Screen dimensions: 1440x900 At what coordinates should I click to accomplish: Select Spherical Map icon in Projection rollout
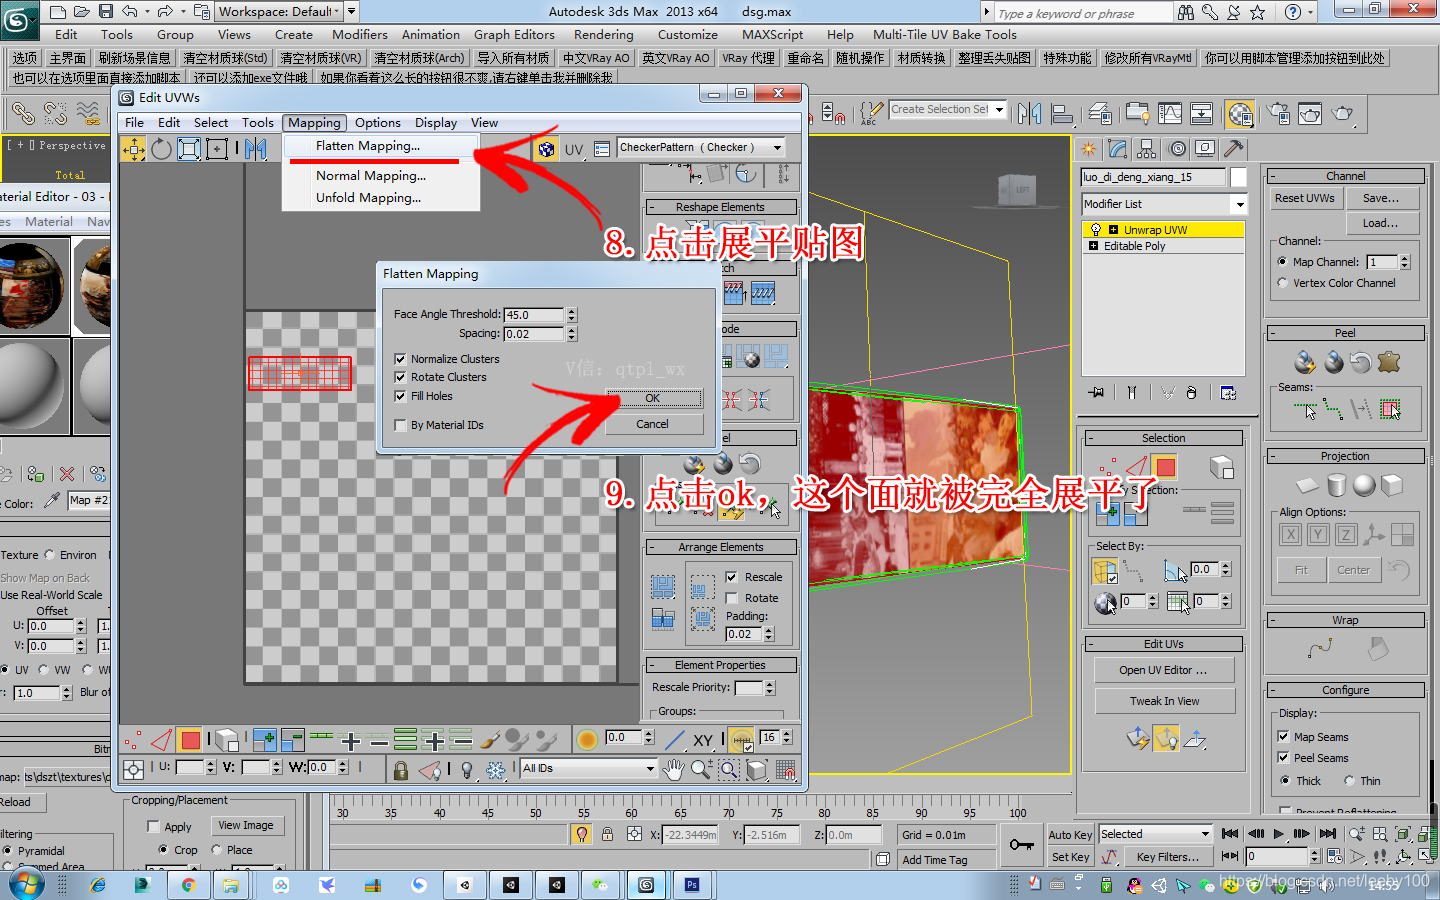[x=1364, y=486]
